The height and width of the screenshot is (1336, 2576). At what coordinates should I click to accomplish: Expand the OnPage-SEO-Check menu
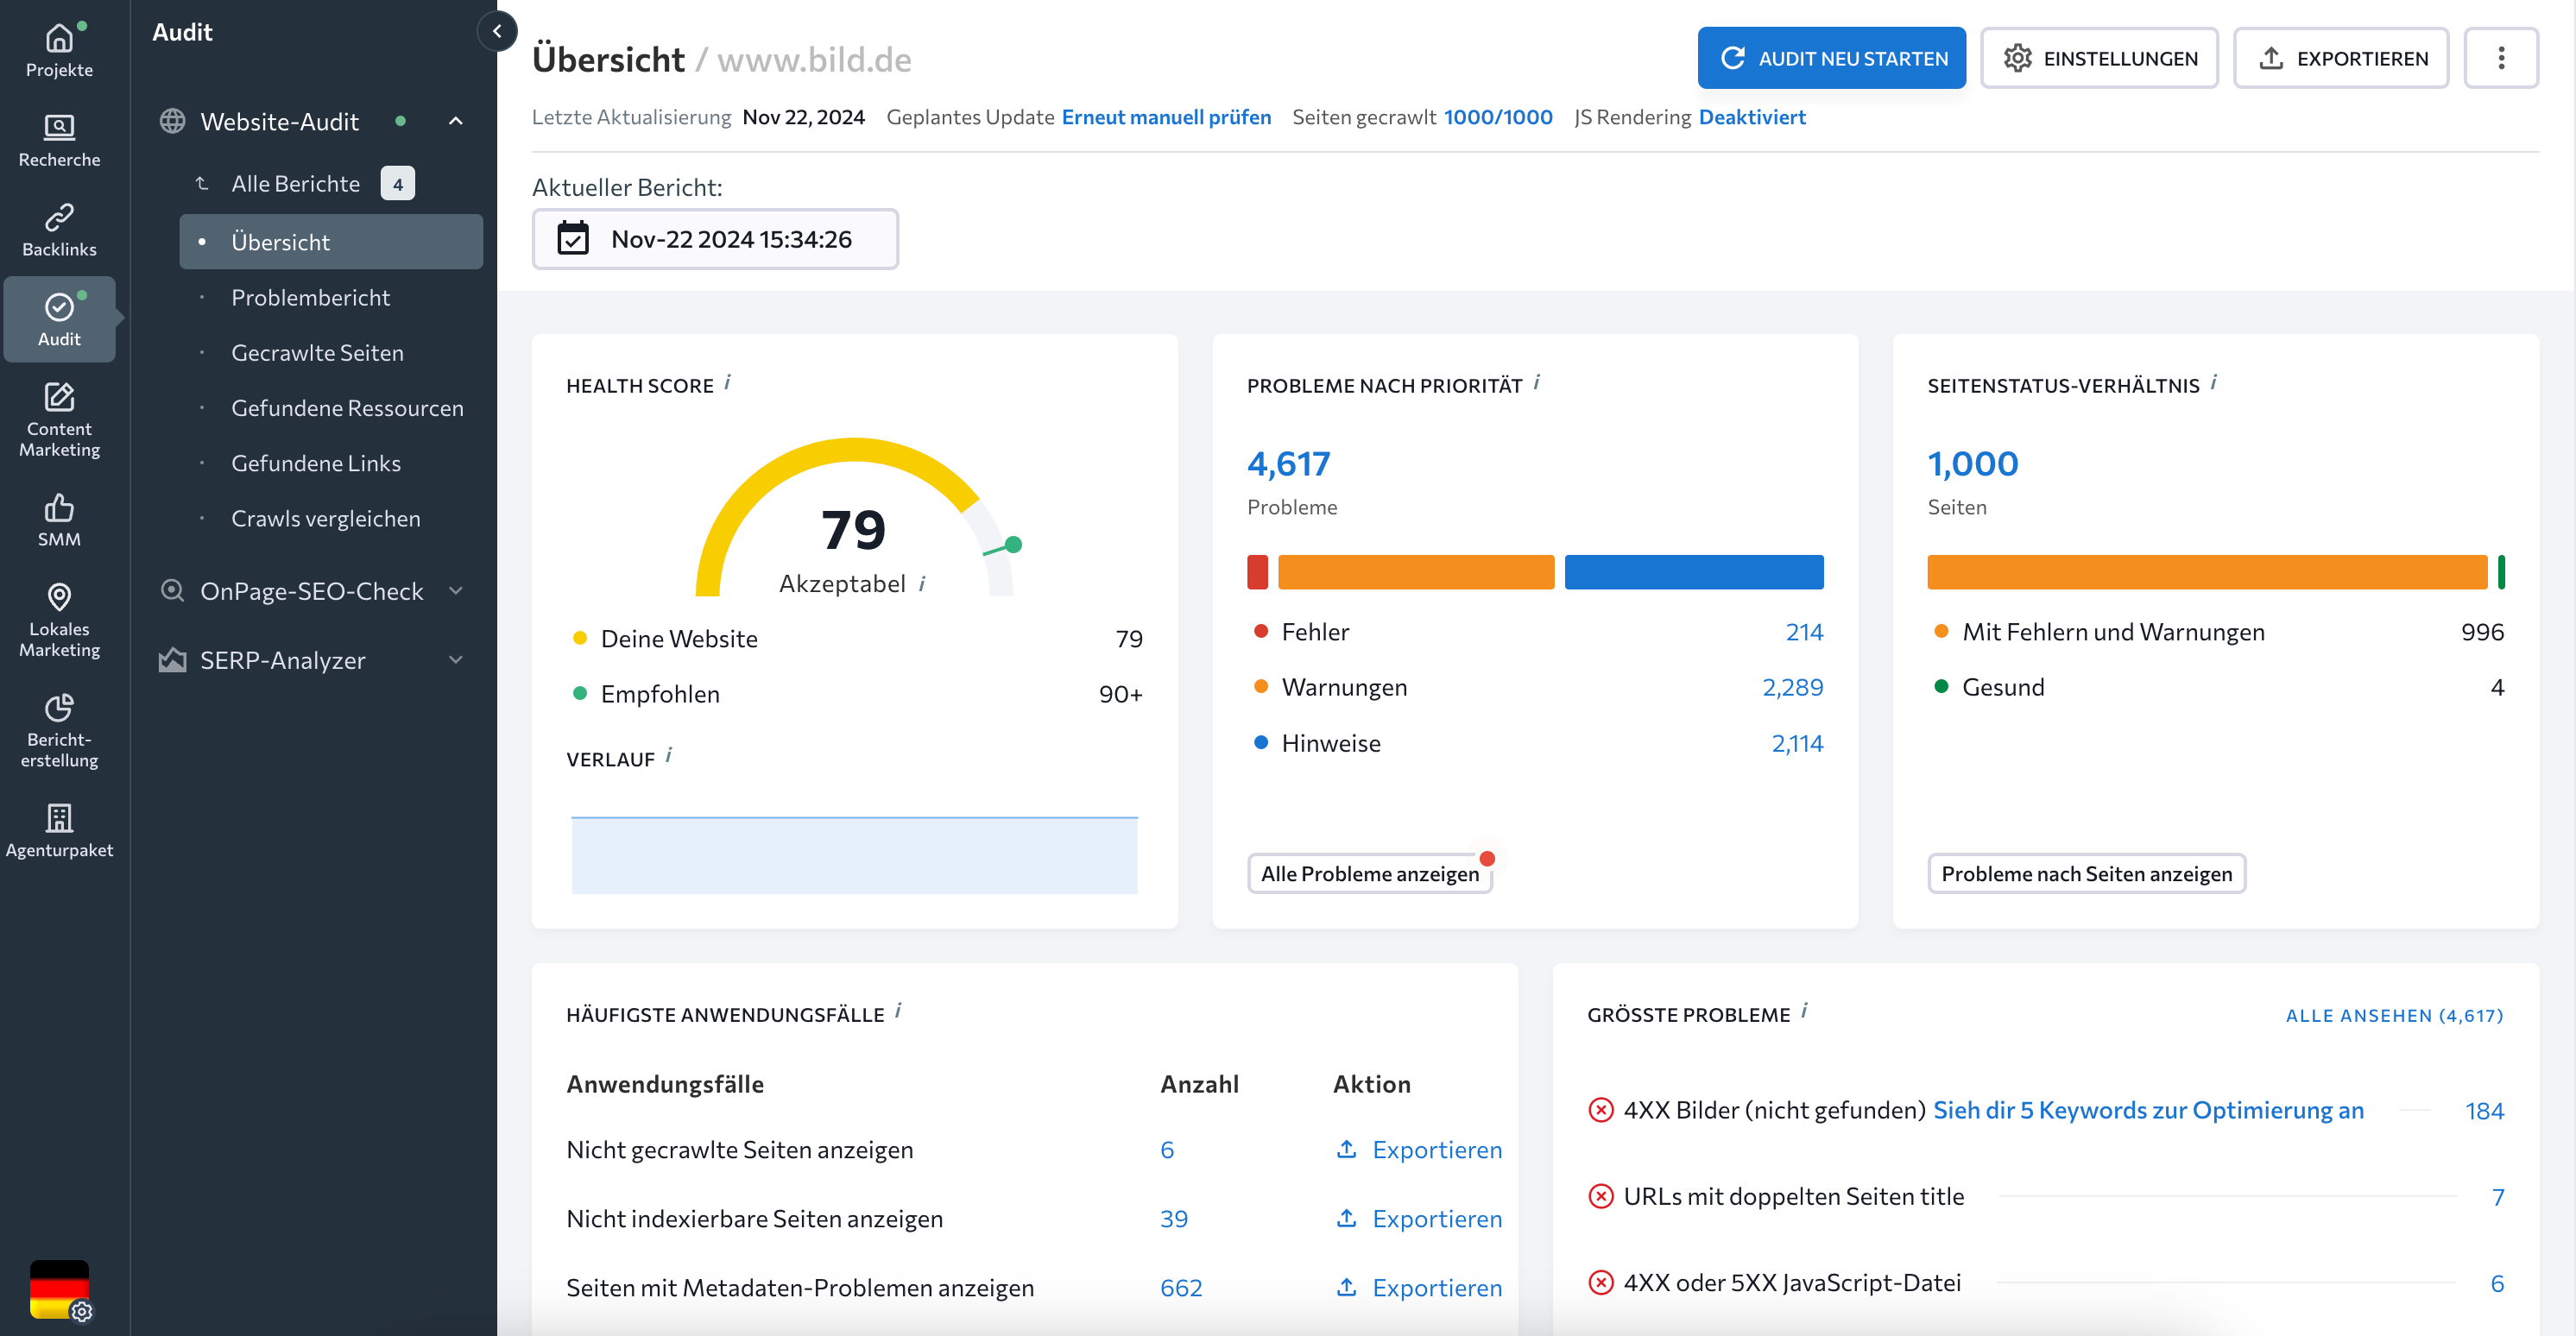(x=455, y=591)
